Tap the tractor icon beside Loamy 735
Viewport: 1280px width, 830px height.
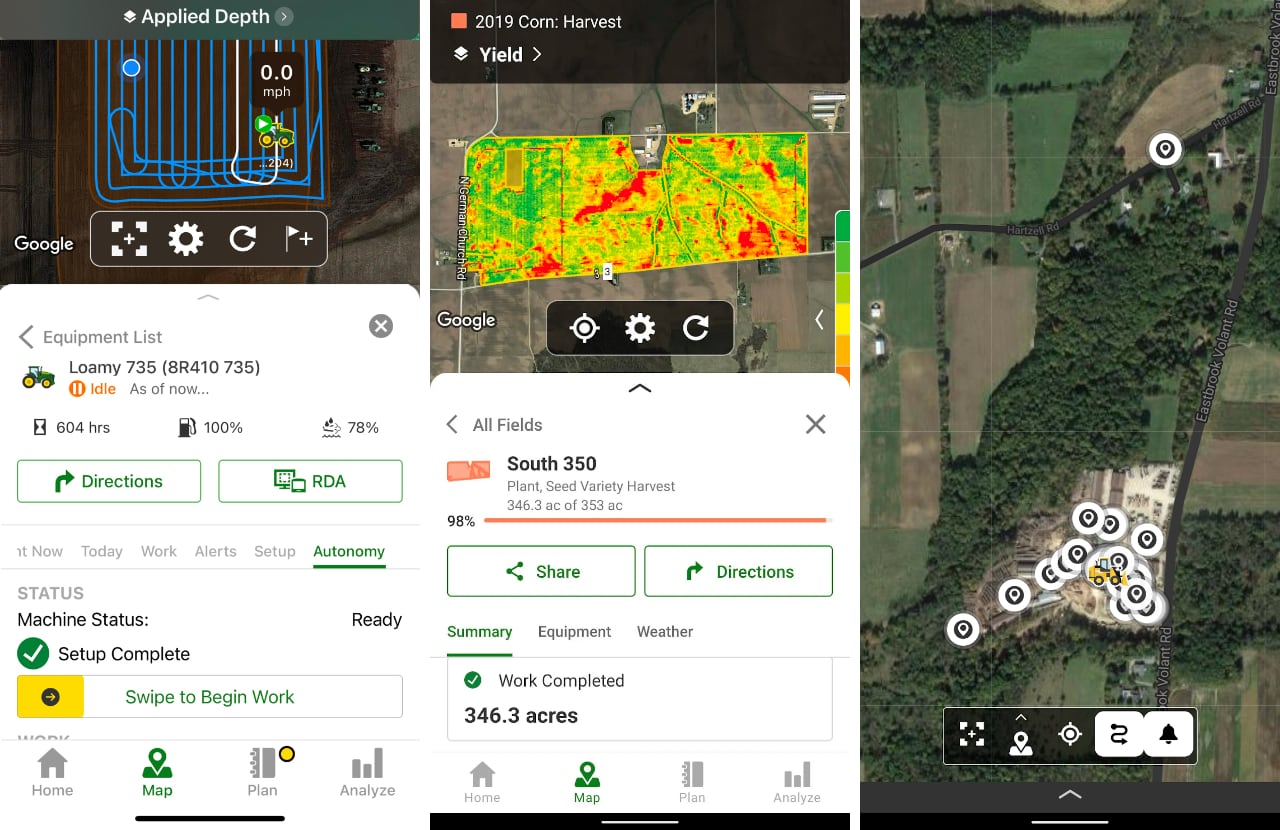pyautogui.click(x=39, y=376)
